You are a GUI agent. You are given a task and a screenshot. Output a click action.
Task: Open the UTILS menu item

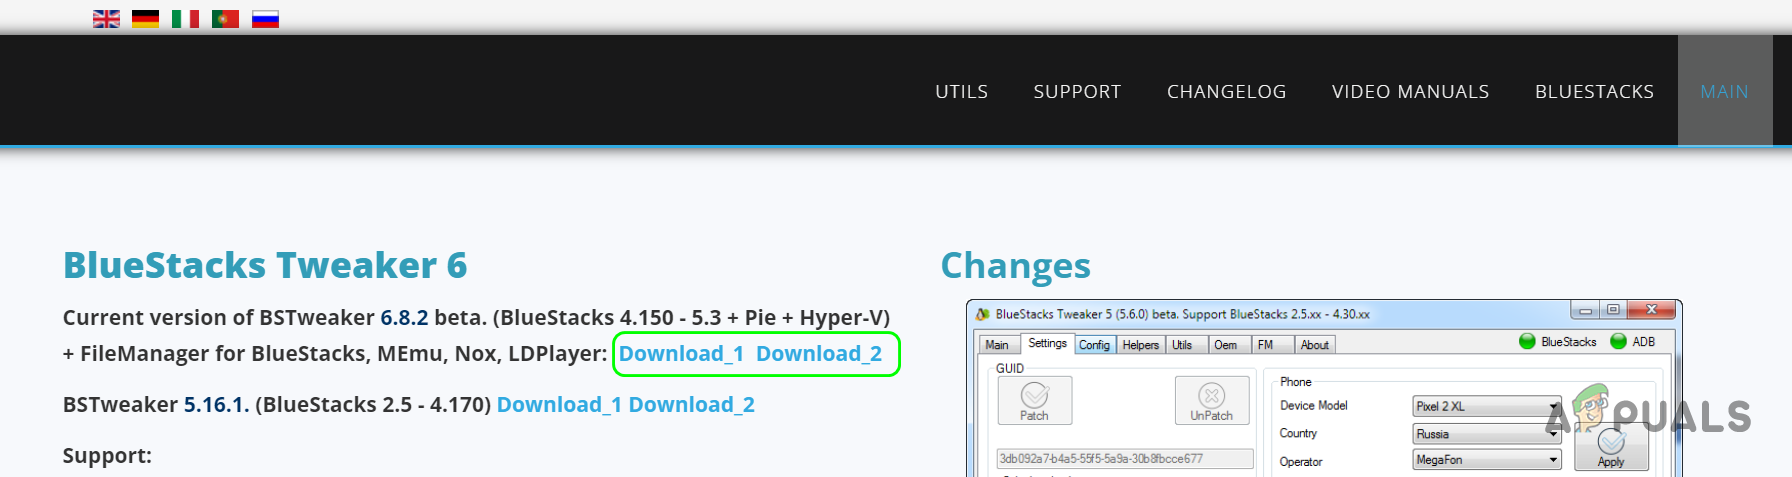tap(962, 91)
